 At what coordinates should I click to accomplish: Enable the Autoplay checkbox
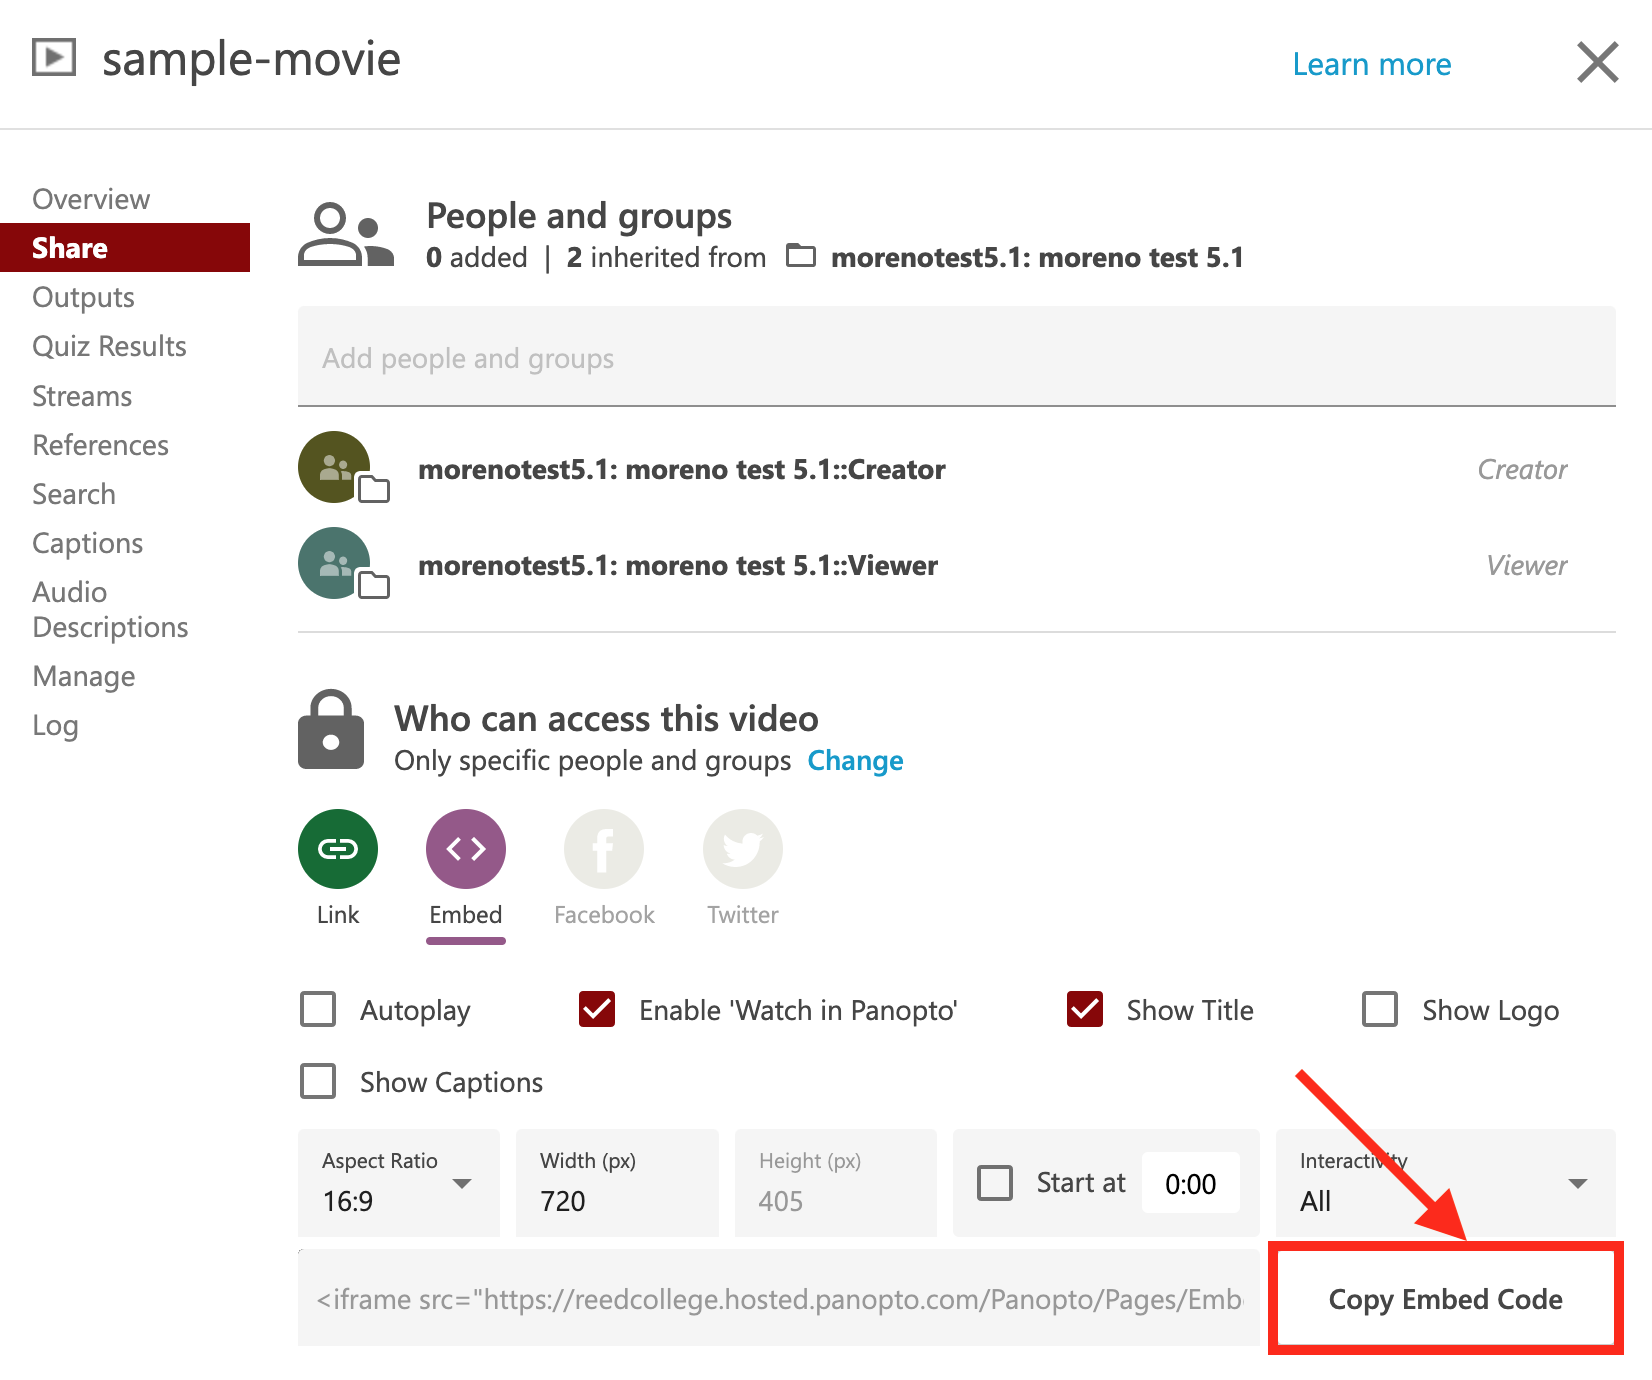[x=318, y=1009]
